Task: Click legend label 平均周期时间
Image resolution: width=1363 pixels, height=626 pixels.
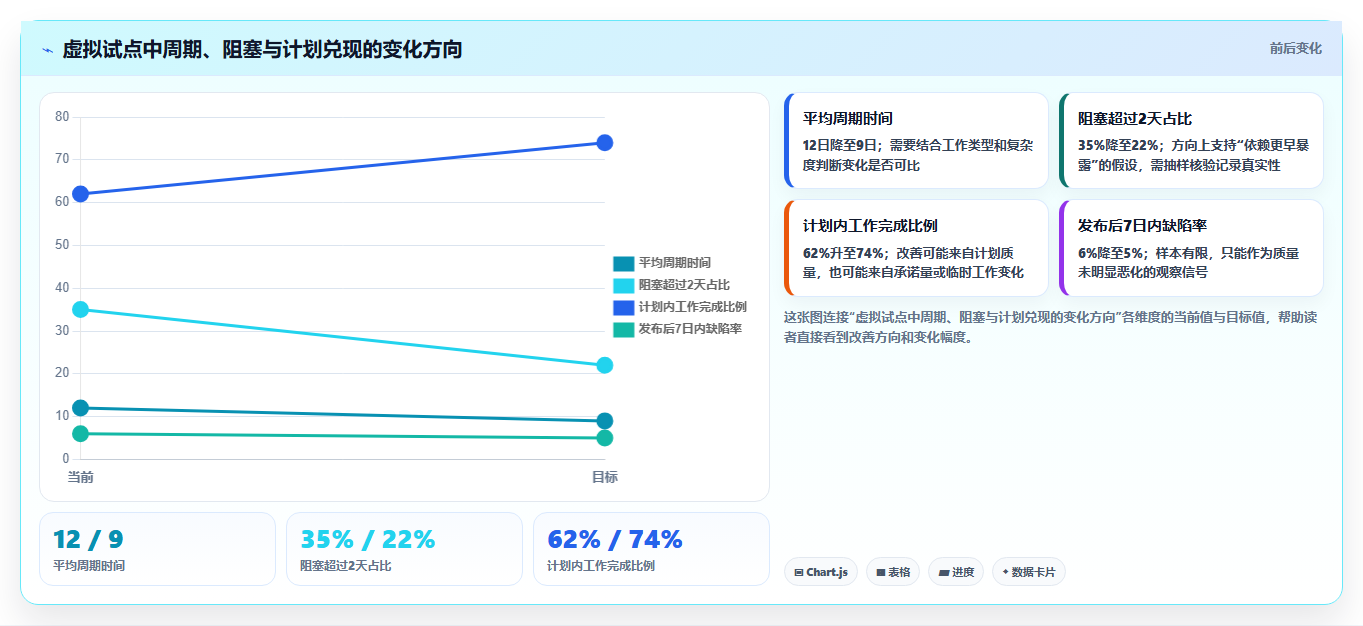Action: click(675, 263)
